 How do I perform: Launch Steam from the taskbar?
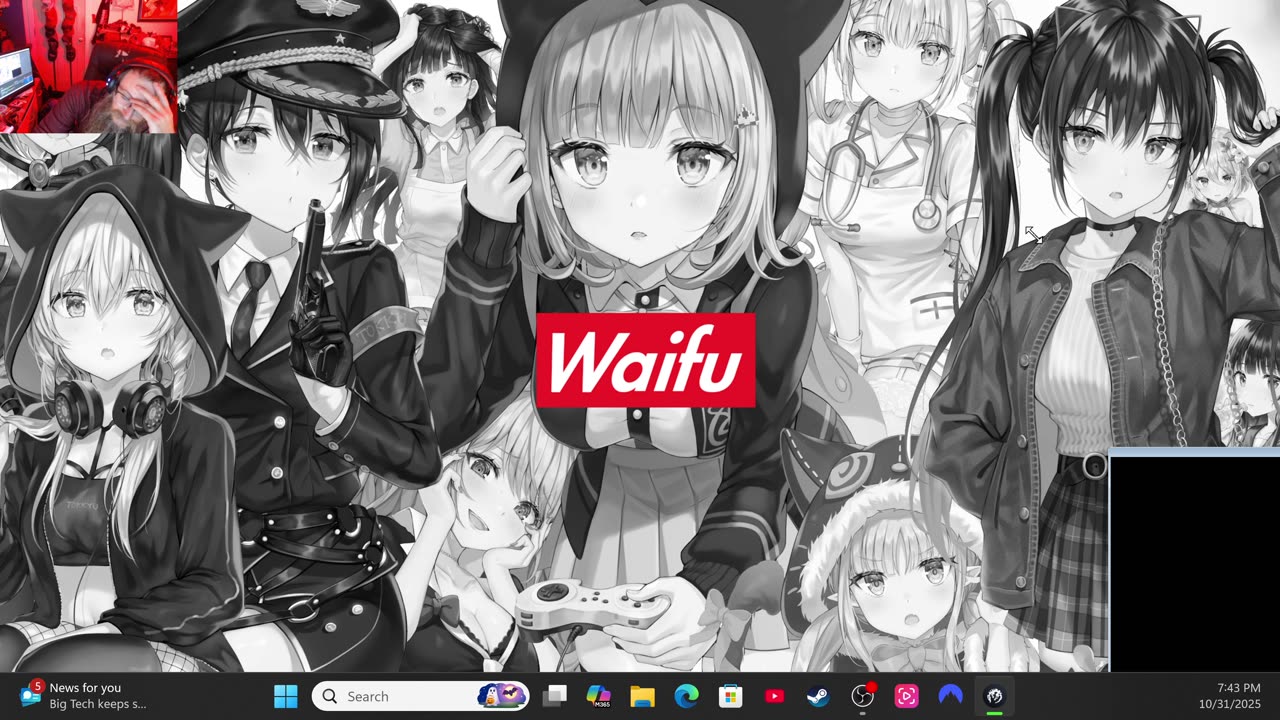(818, 696)
